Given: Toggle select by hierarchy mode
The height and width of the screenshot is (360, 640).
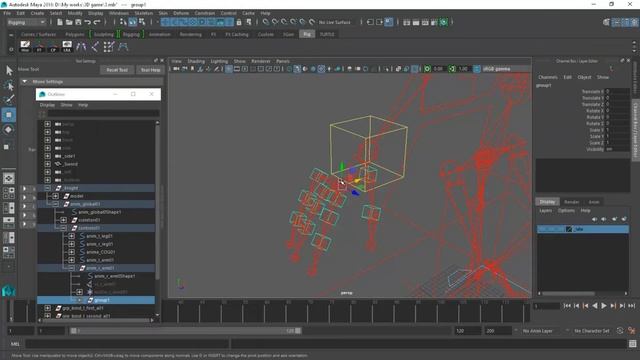Looking at the screenshot, I should tap(123, 22).
